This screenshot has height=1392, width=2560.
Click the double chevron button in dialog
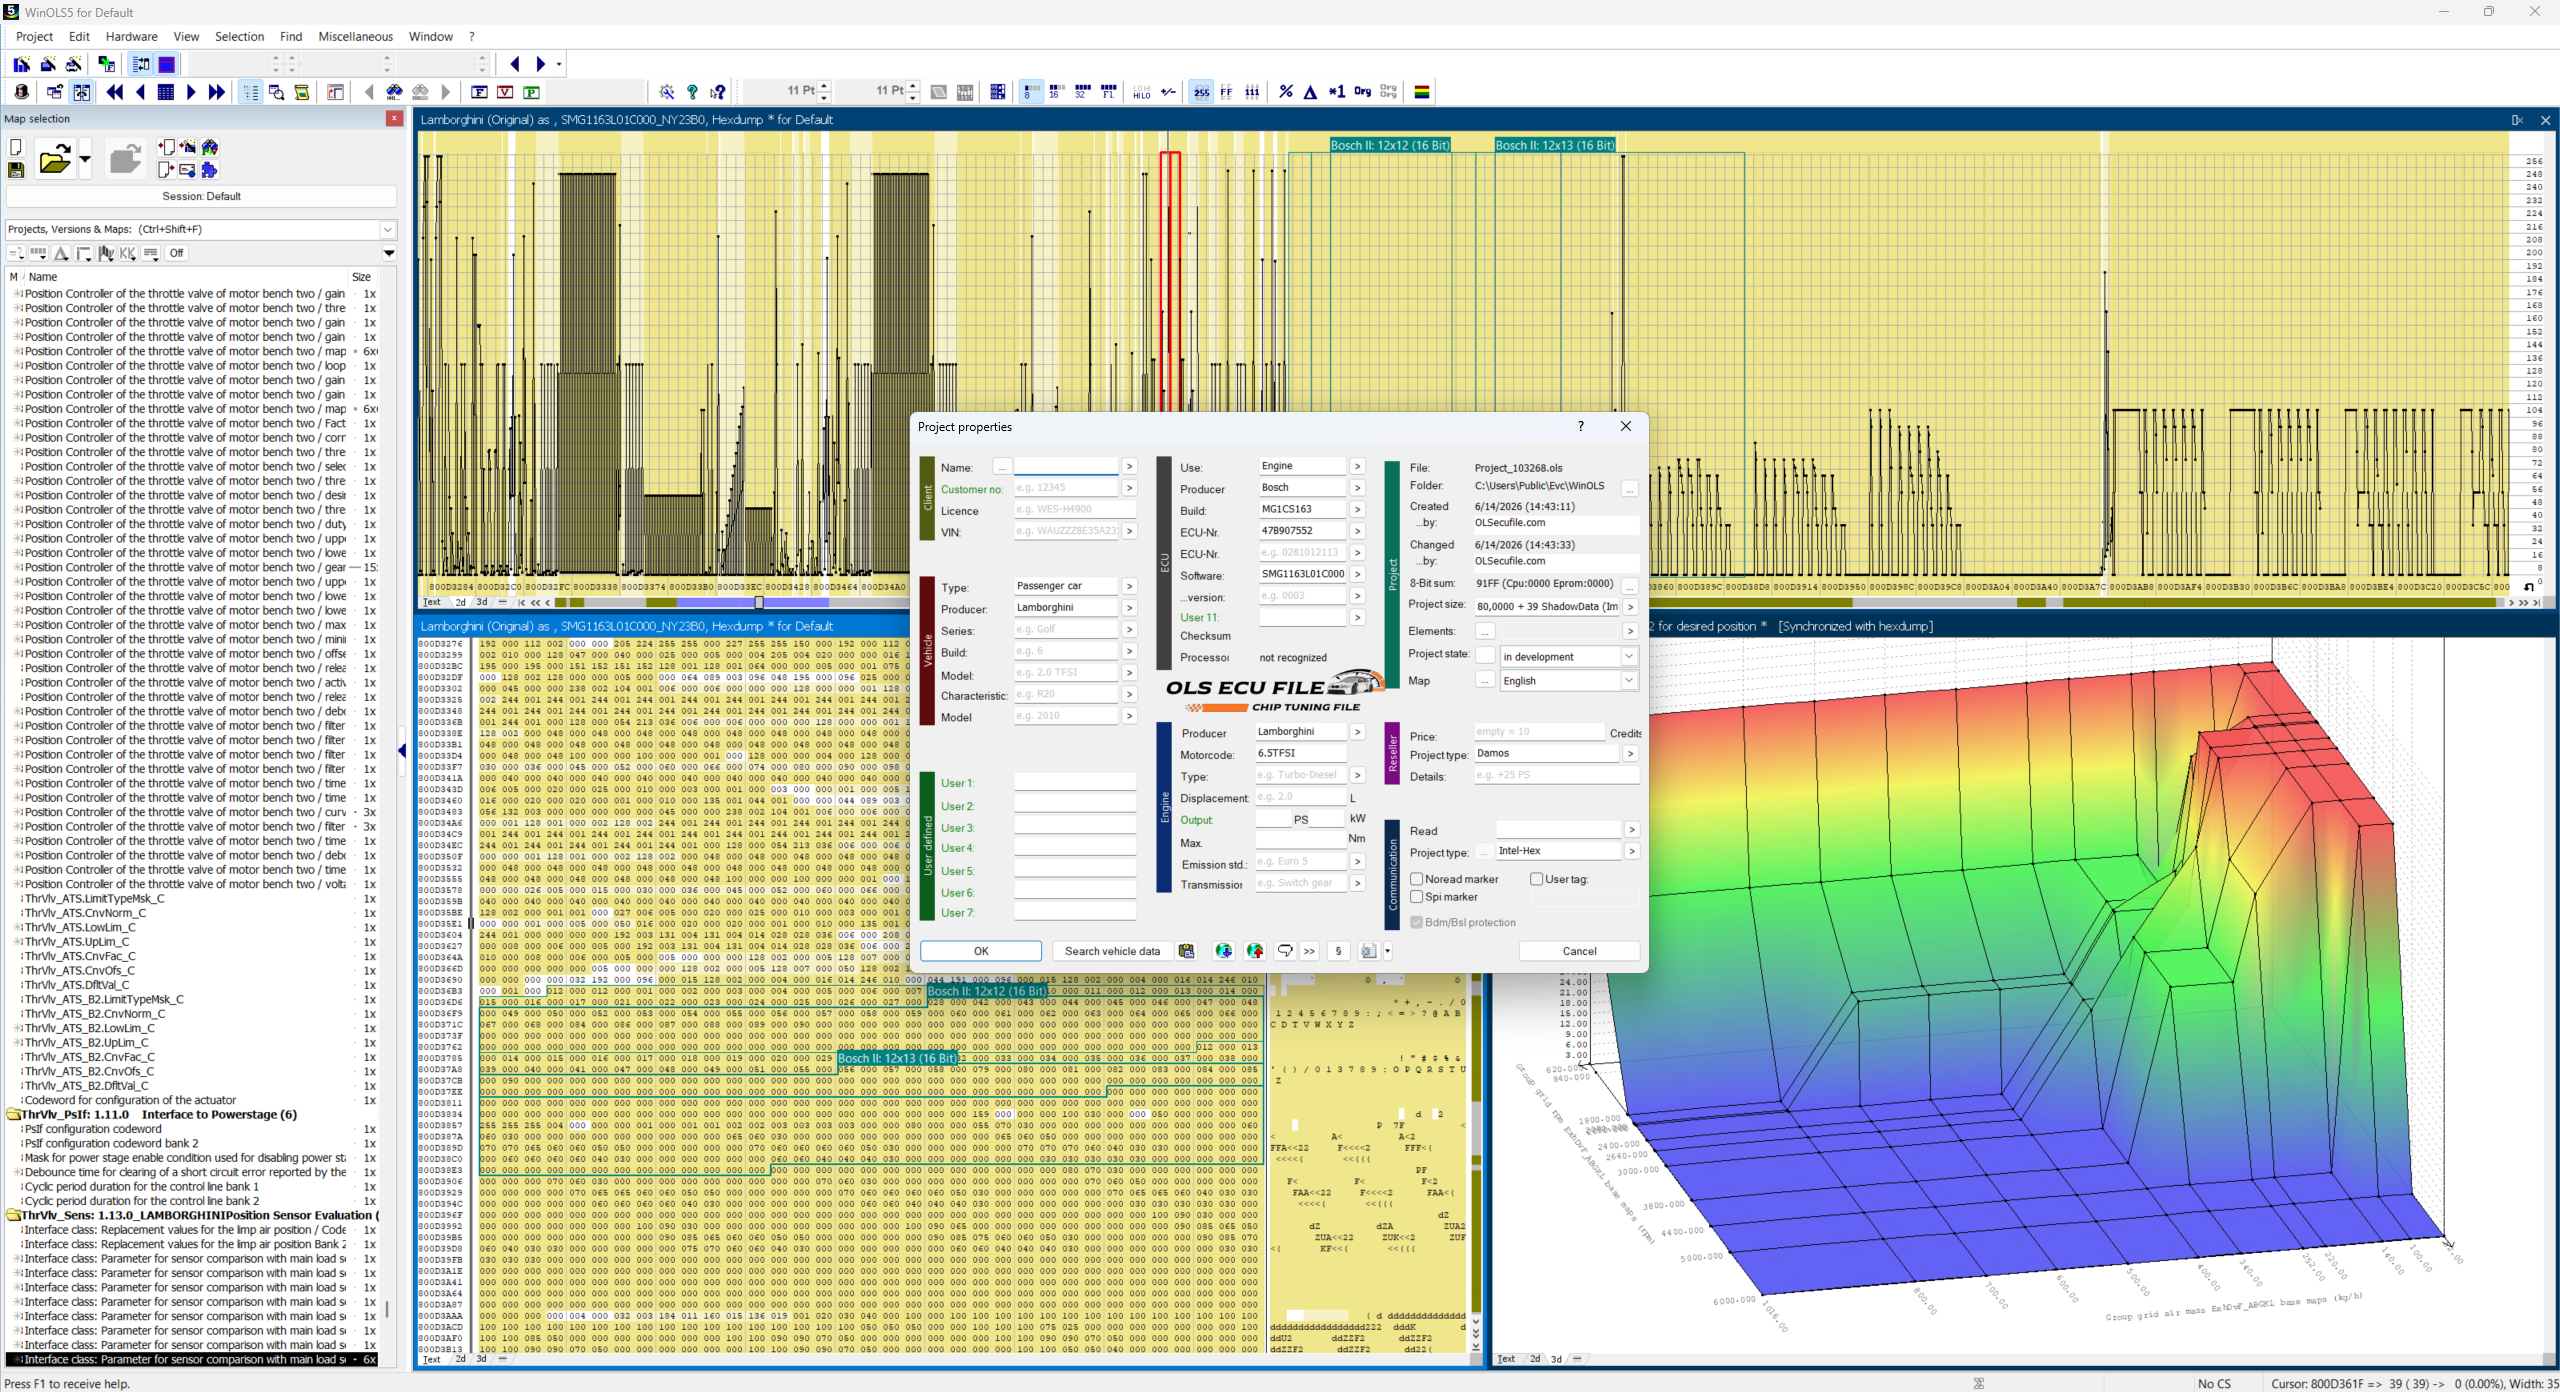click(x=1310, y=951)
